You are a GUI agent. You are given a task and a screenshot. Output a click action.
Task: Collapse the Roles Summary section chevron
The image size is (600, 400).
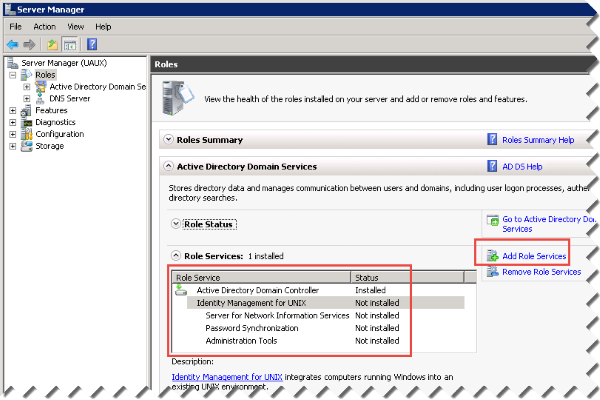click(169, 140)
